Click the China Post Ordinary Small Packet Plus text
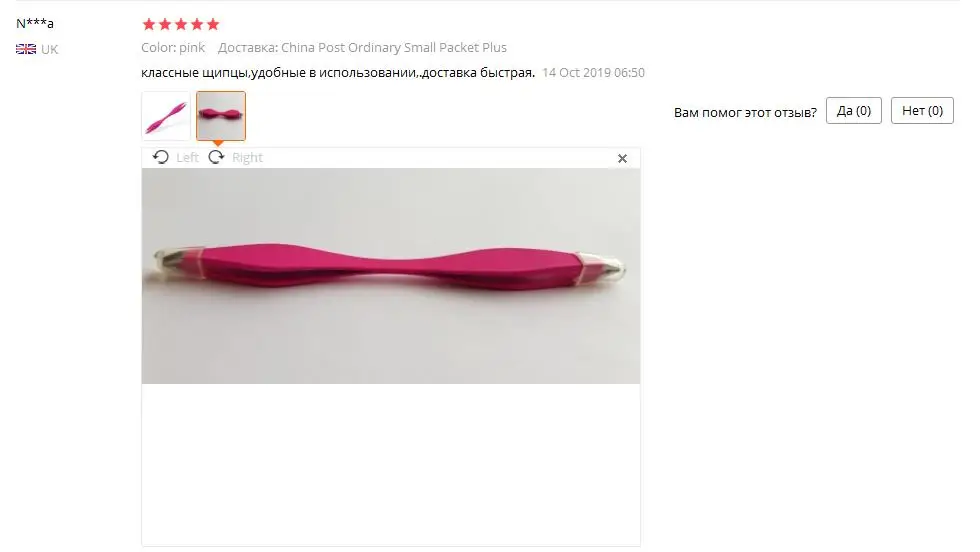The width and height of the screenshot is (980, 552). (x=394, y=48)
